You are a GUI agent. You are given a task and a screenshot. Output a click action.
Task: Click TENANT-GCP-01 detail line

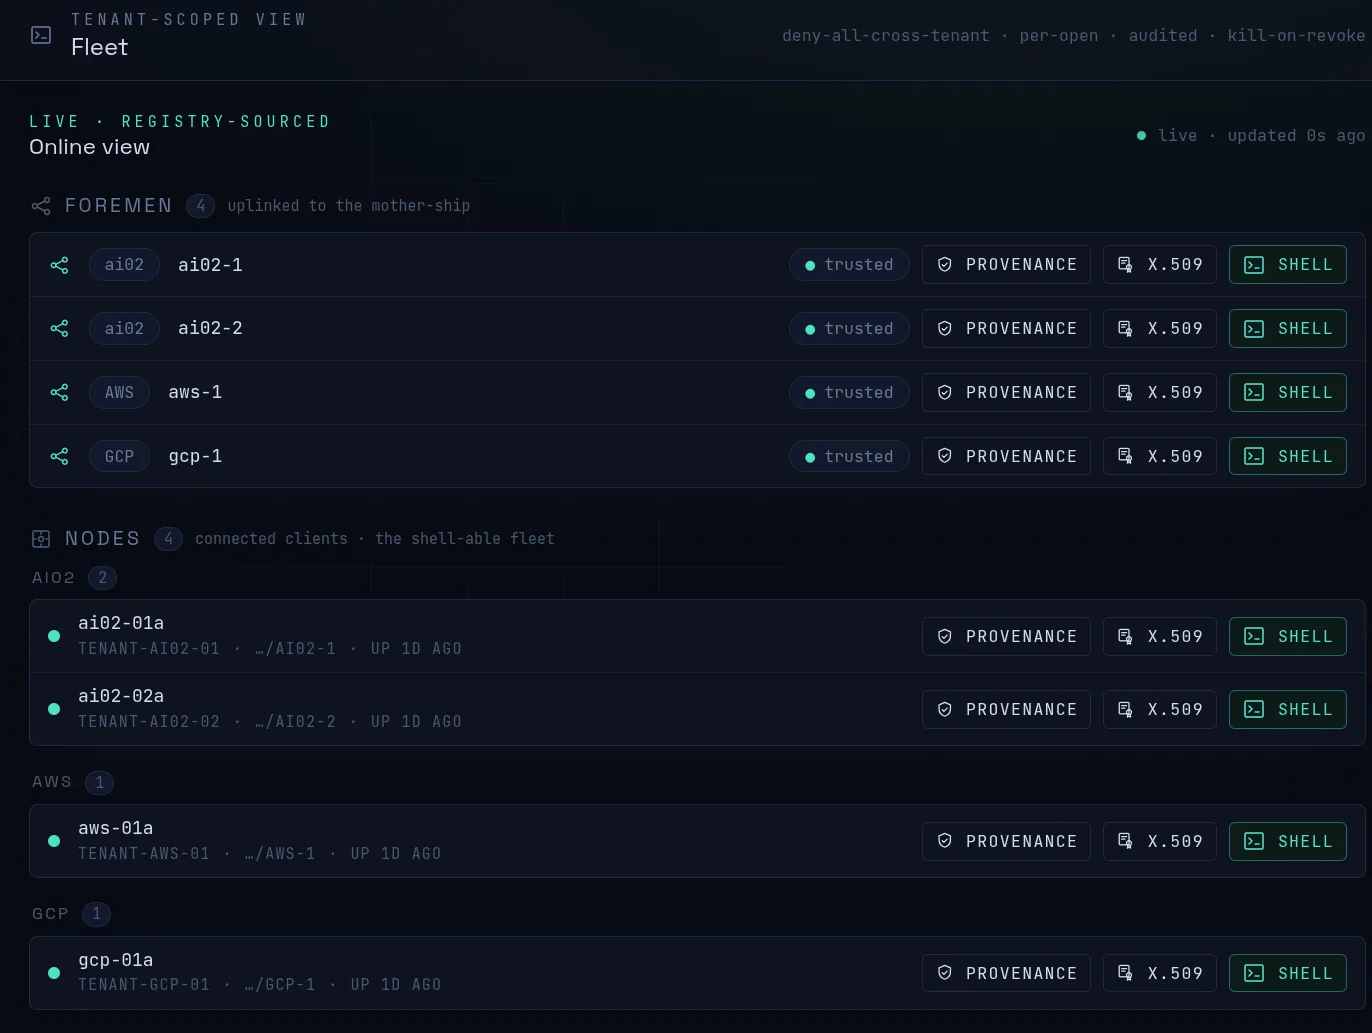(260, 985)
